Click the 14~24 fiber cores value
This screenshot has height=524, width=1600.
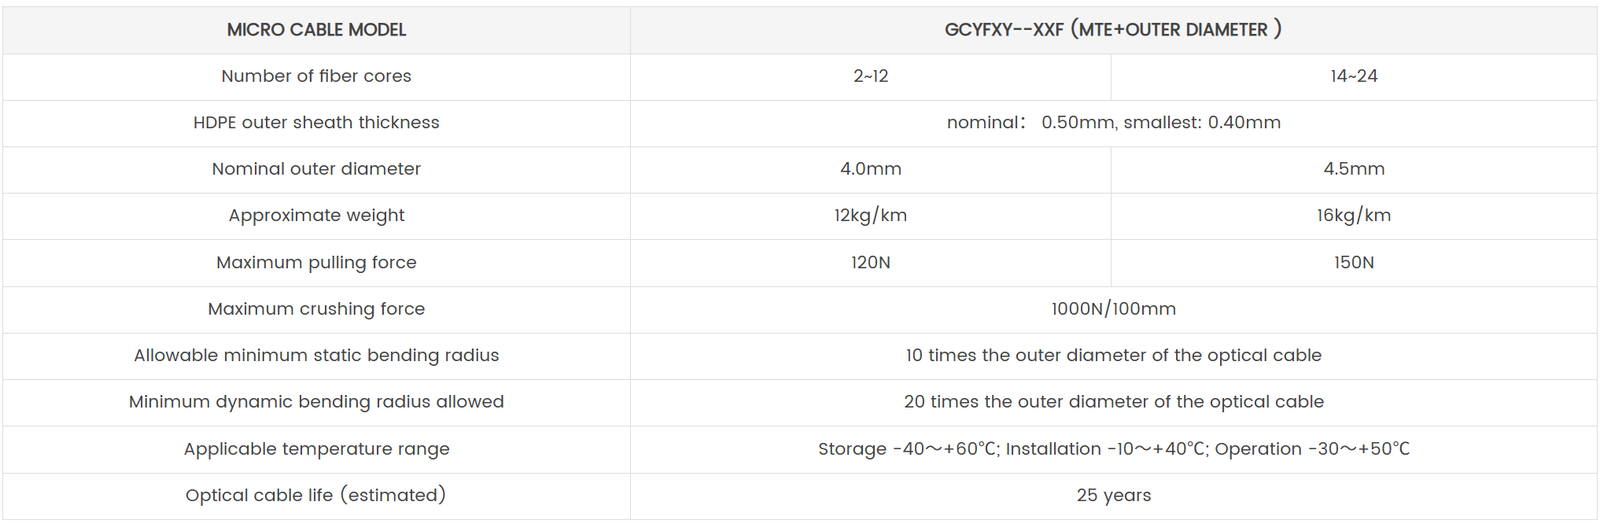click(1353, 76)
